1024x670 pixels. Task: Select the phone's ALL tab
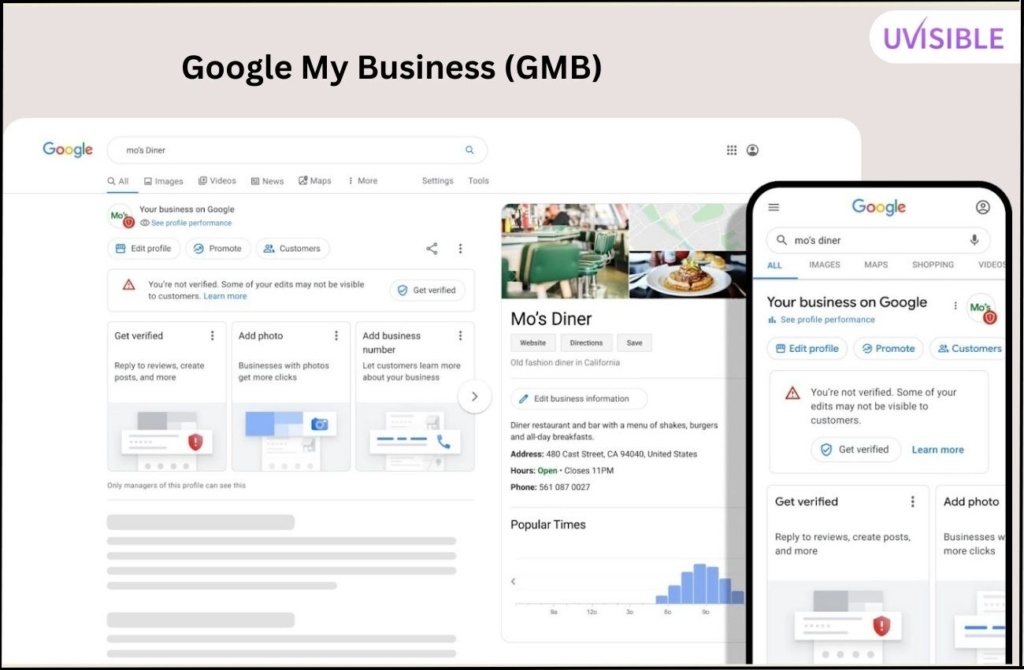775,265
